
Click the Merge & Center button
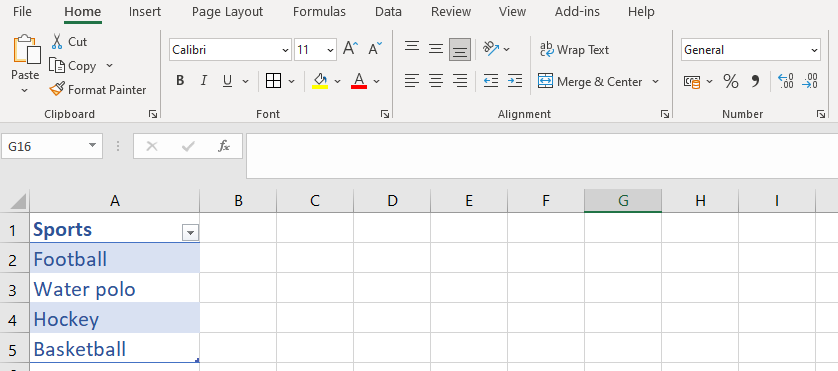tap(590, 82)
